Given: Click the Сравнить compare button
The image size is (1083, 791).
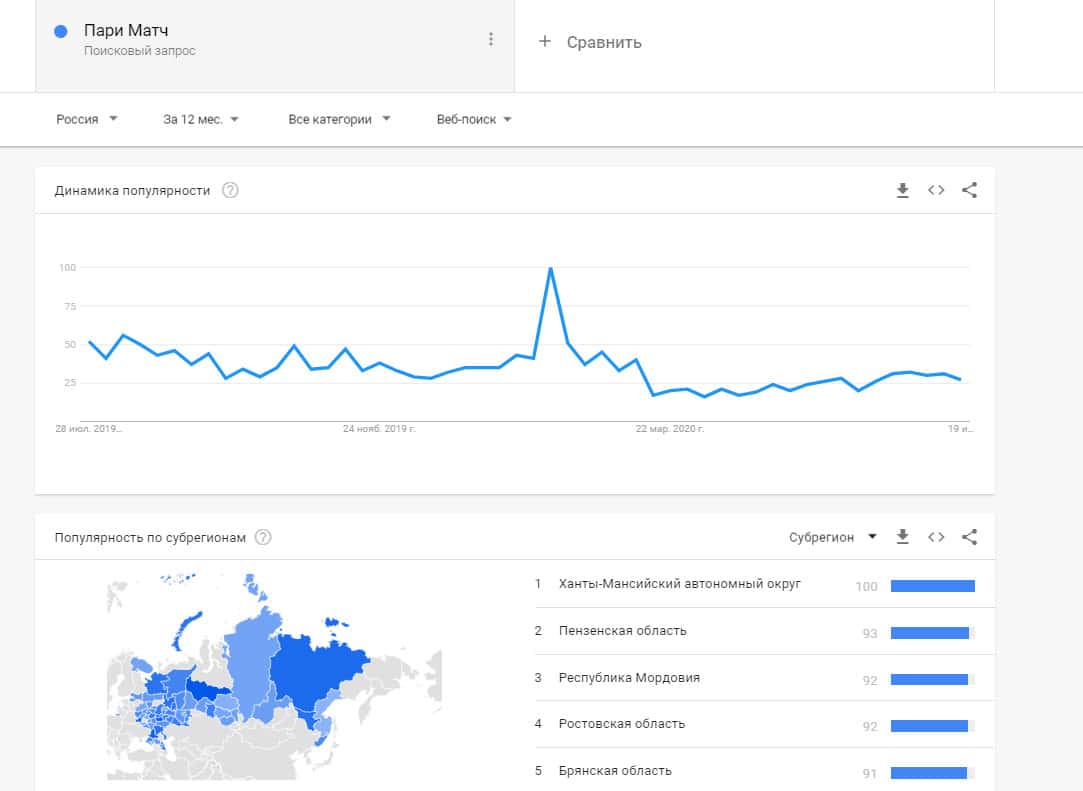Looking at the screenshot, I should coord(603,42).
